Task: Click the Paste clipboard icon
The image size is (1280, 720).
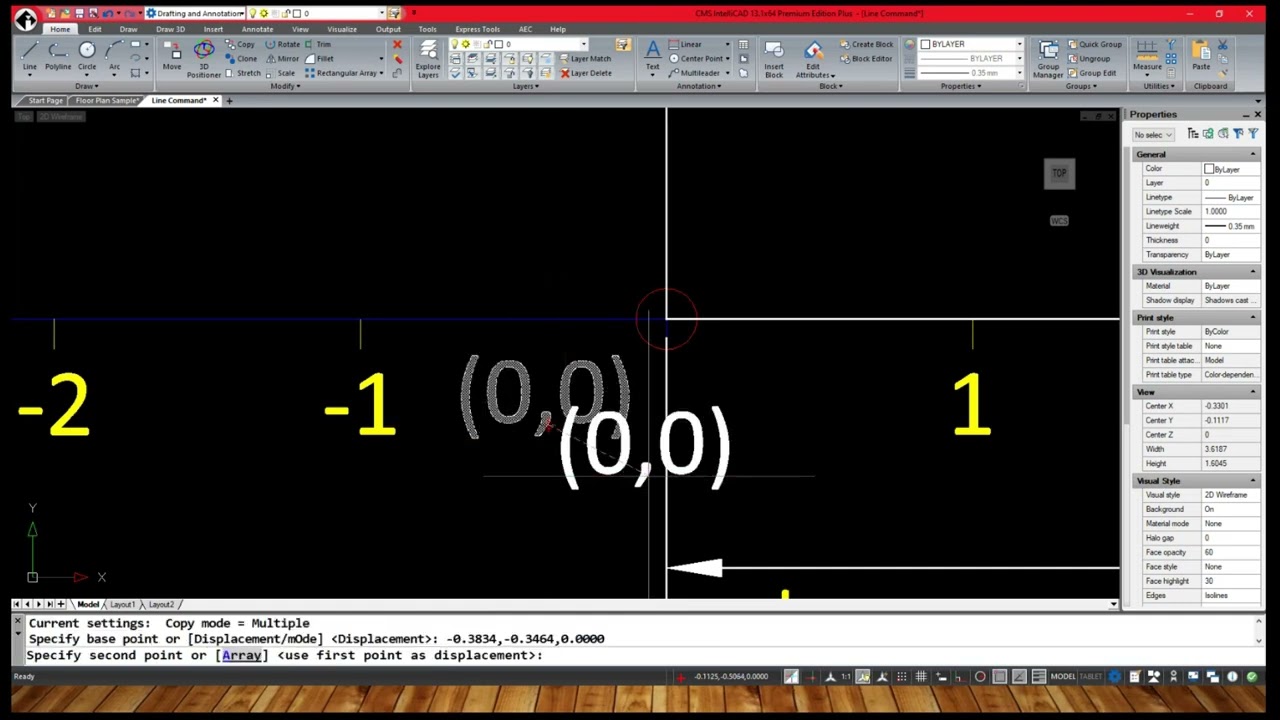Action: (x=1201, y=55)
